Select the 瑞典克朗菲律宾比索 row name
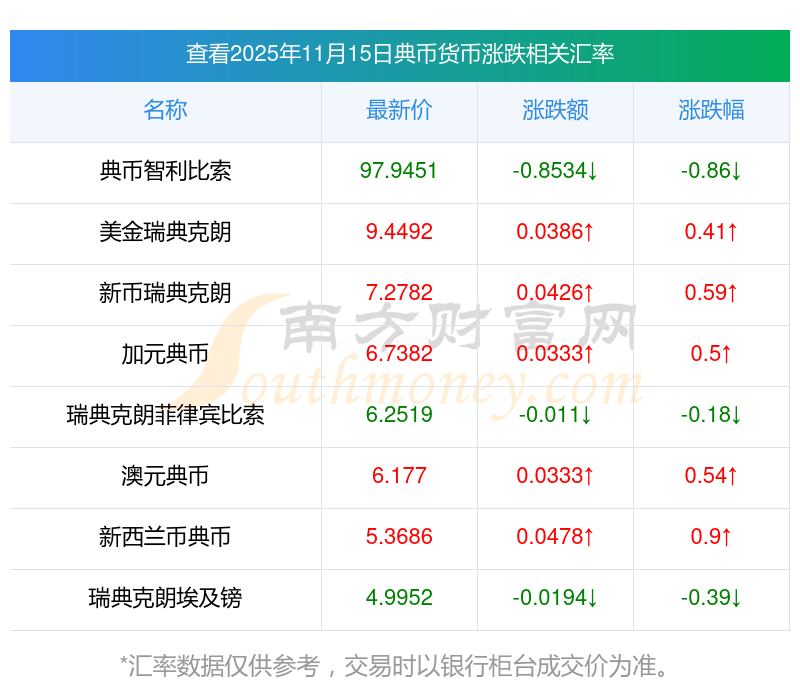Image resolution: width=800 pixels, height=697 pixels. (165, 415)
